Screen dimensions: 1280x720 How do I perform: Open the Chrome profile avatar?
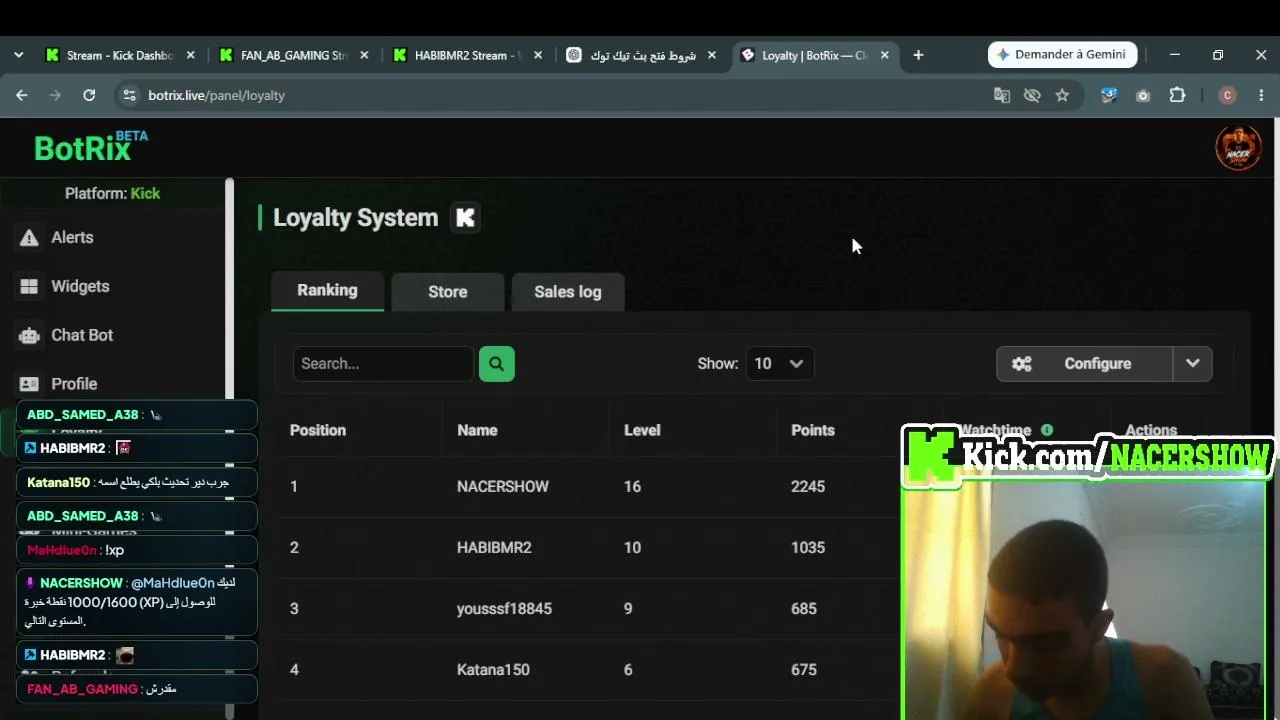1228,95
